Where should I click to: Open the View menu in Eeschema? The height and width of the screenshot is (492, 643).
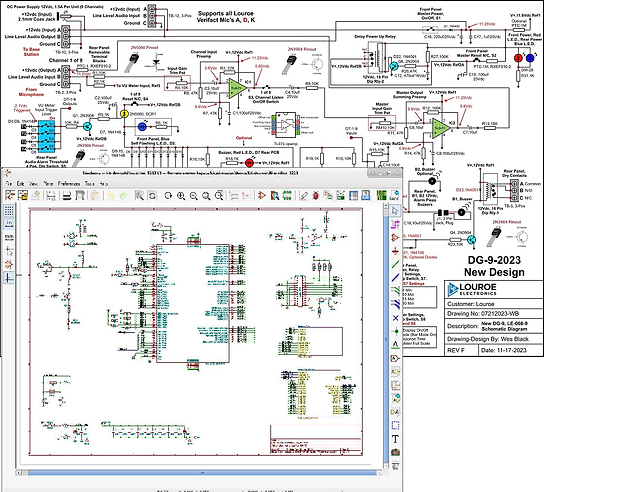[x=34, y=184]
